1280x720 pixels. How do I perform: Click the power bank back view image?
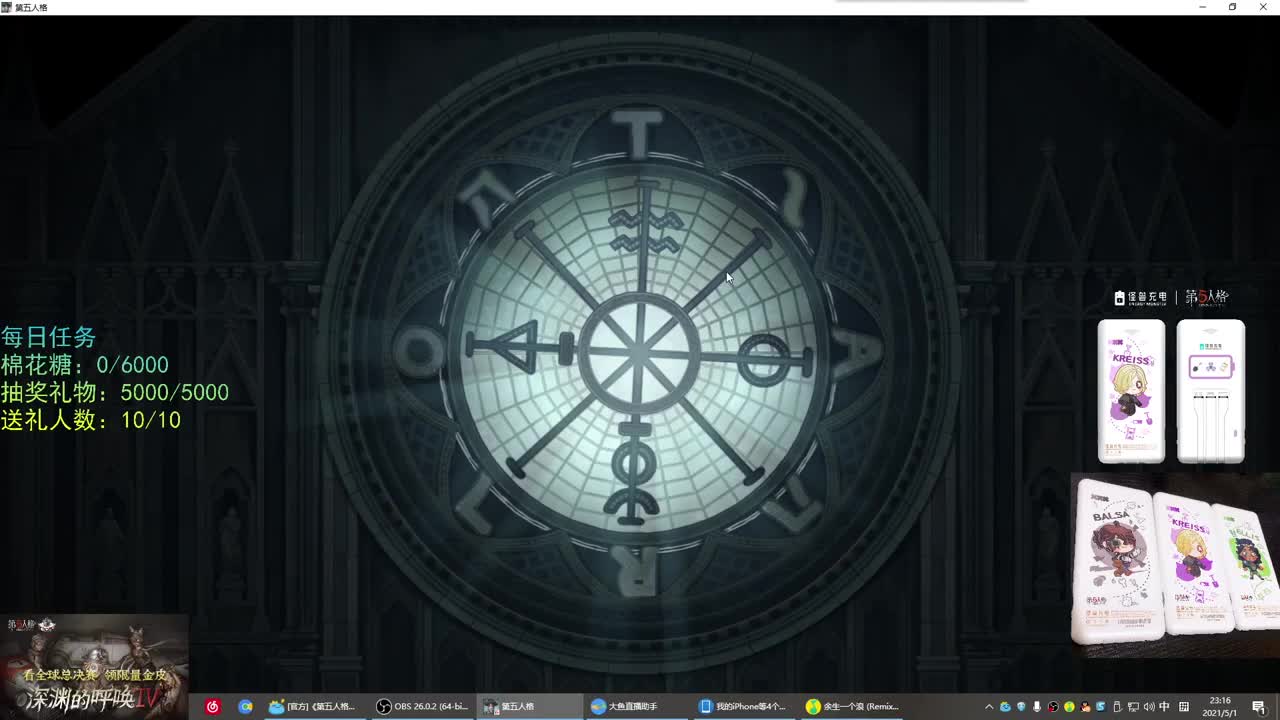pos(1211,391)
